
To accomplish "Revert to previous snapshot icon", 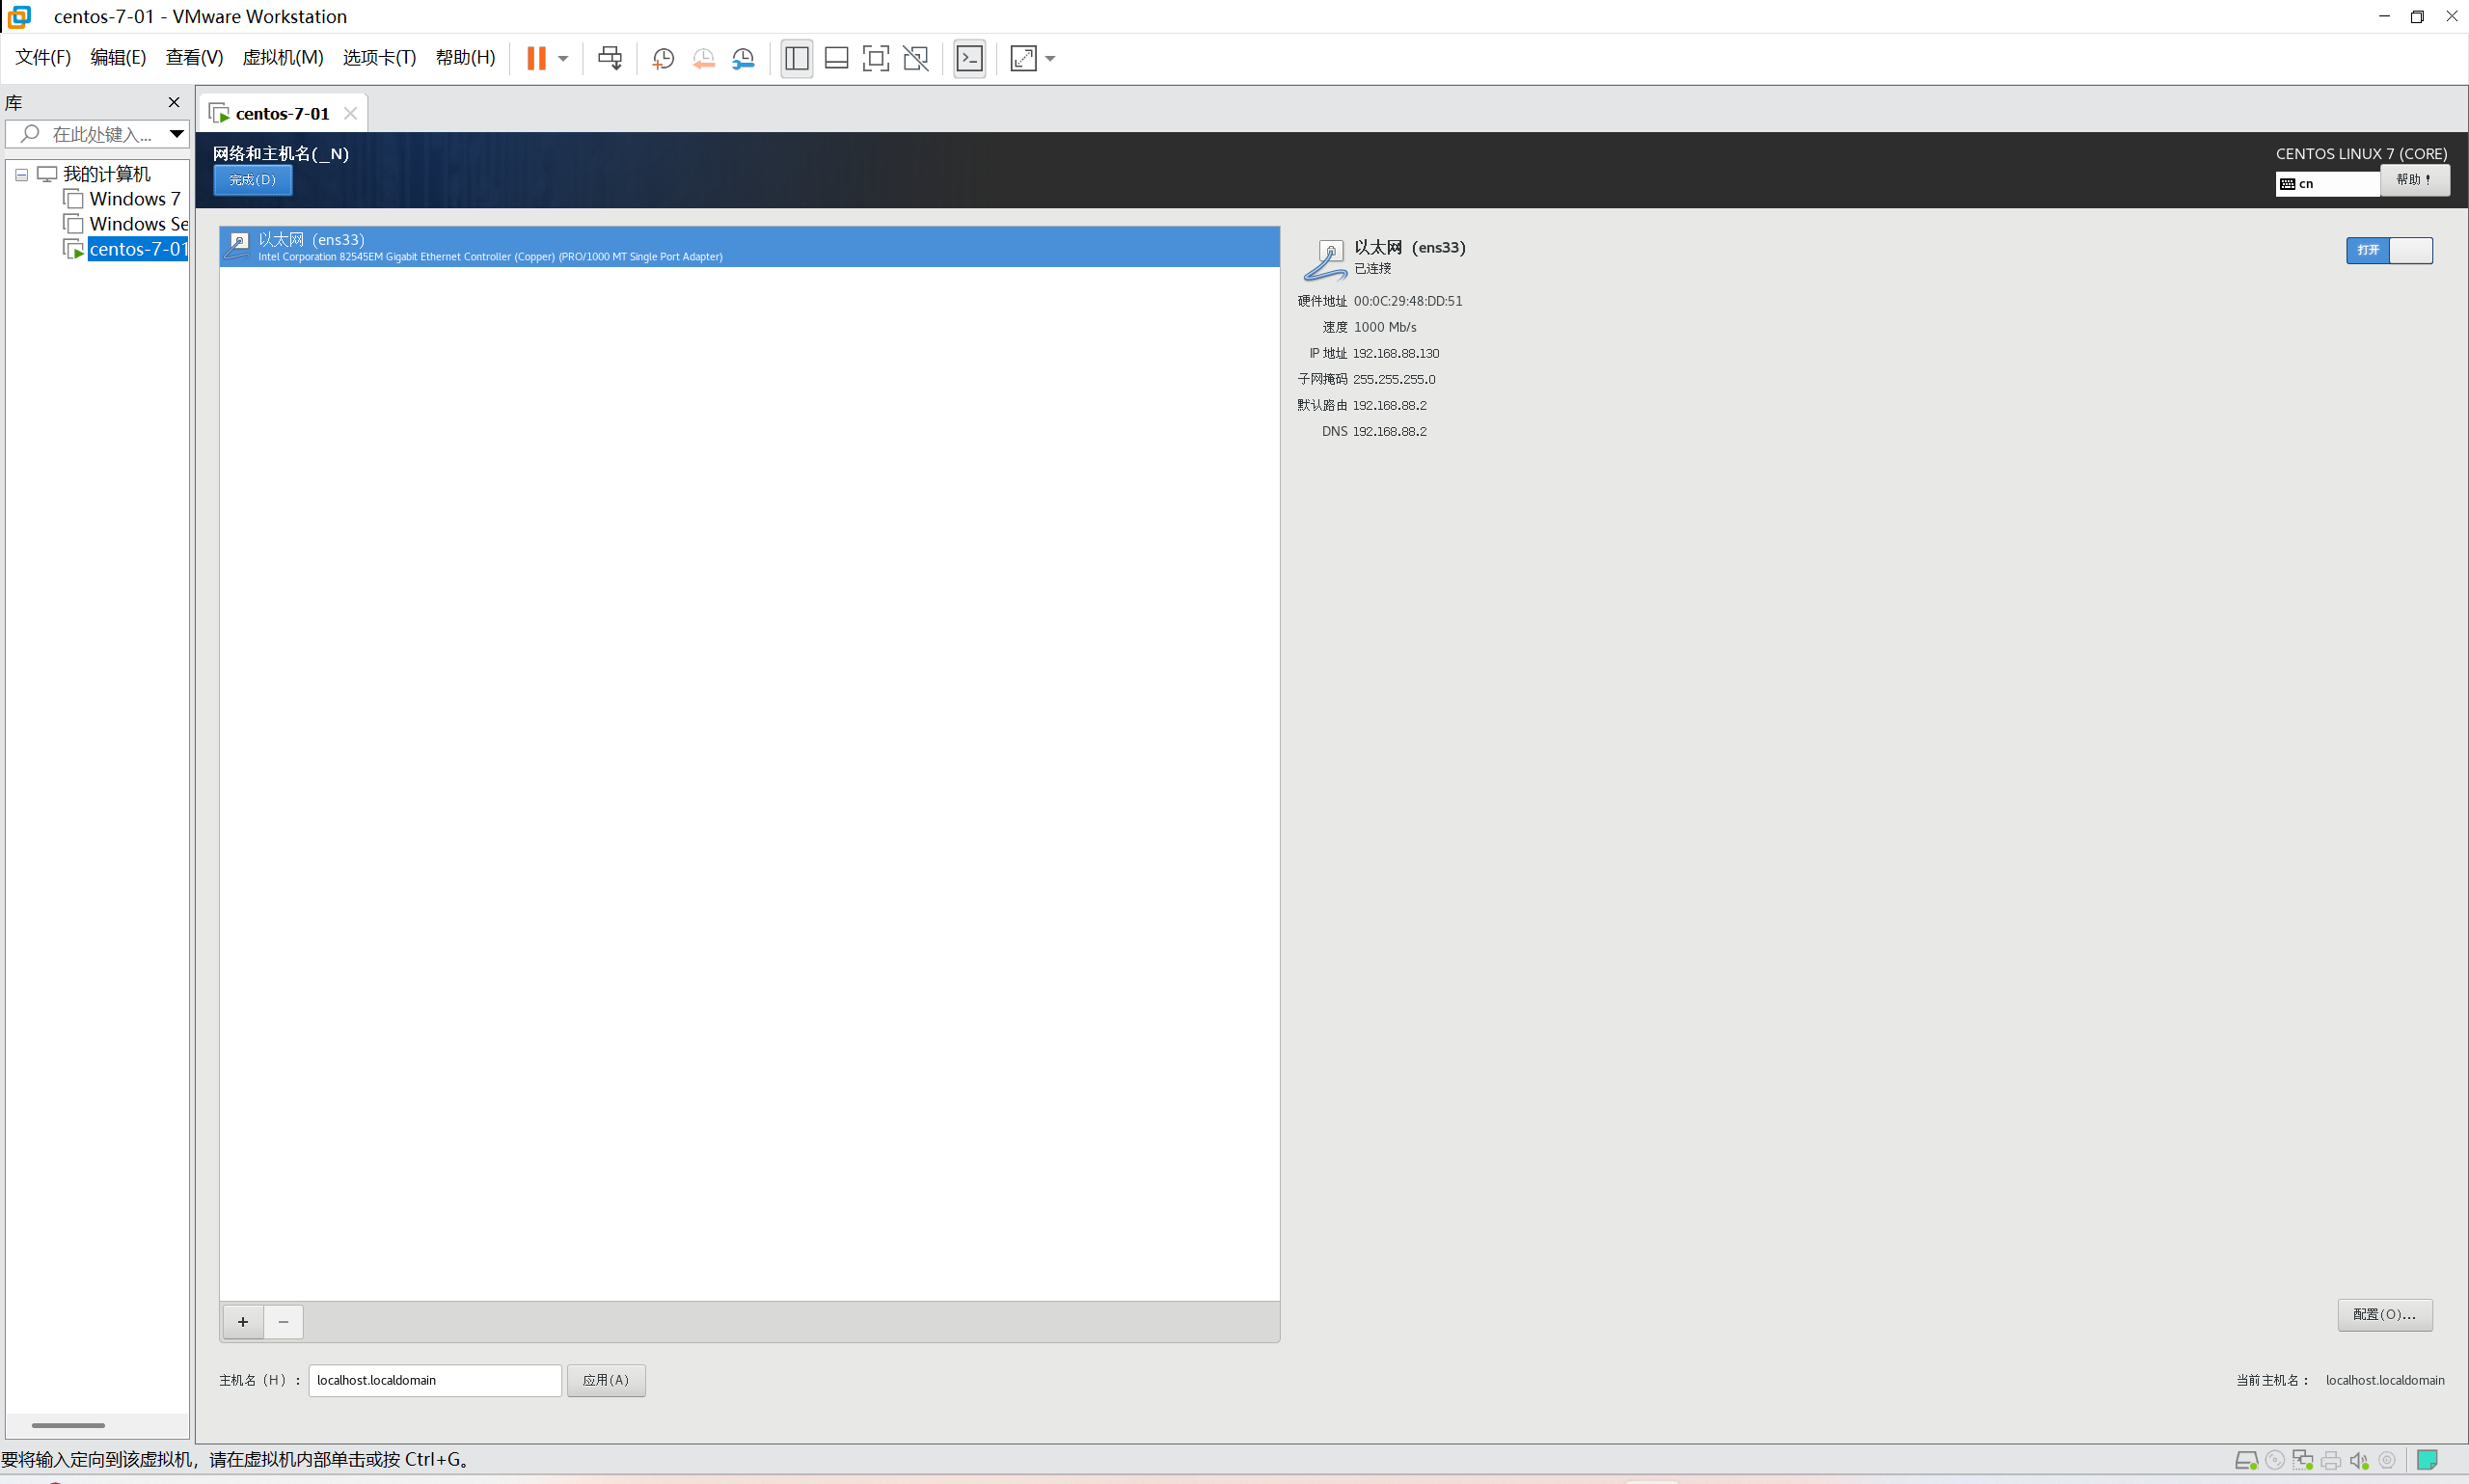I will [x=703, y=58].
